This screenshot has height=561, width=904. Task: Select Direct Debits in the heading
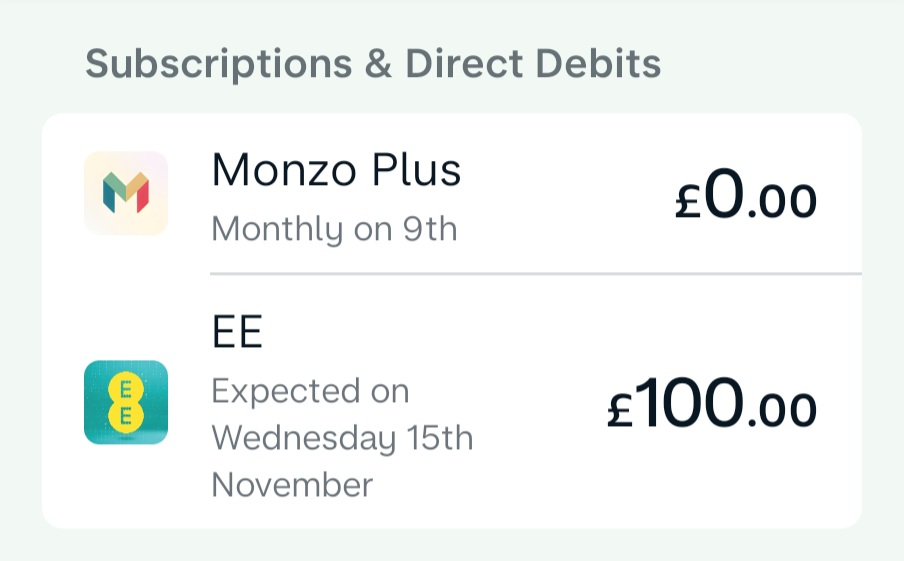[x=533, y=63]
